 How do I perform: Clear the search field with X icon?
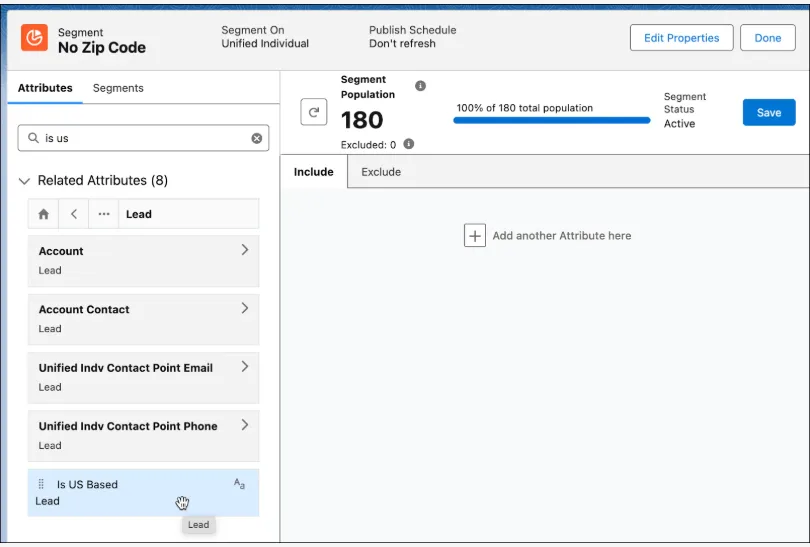(257, 138)
